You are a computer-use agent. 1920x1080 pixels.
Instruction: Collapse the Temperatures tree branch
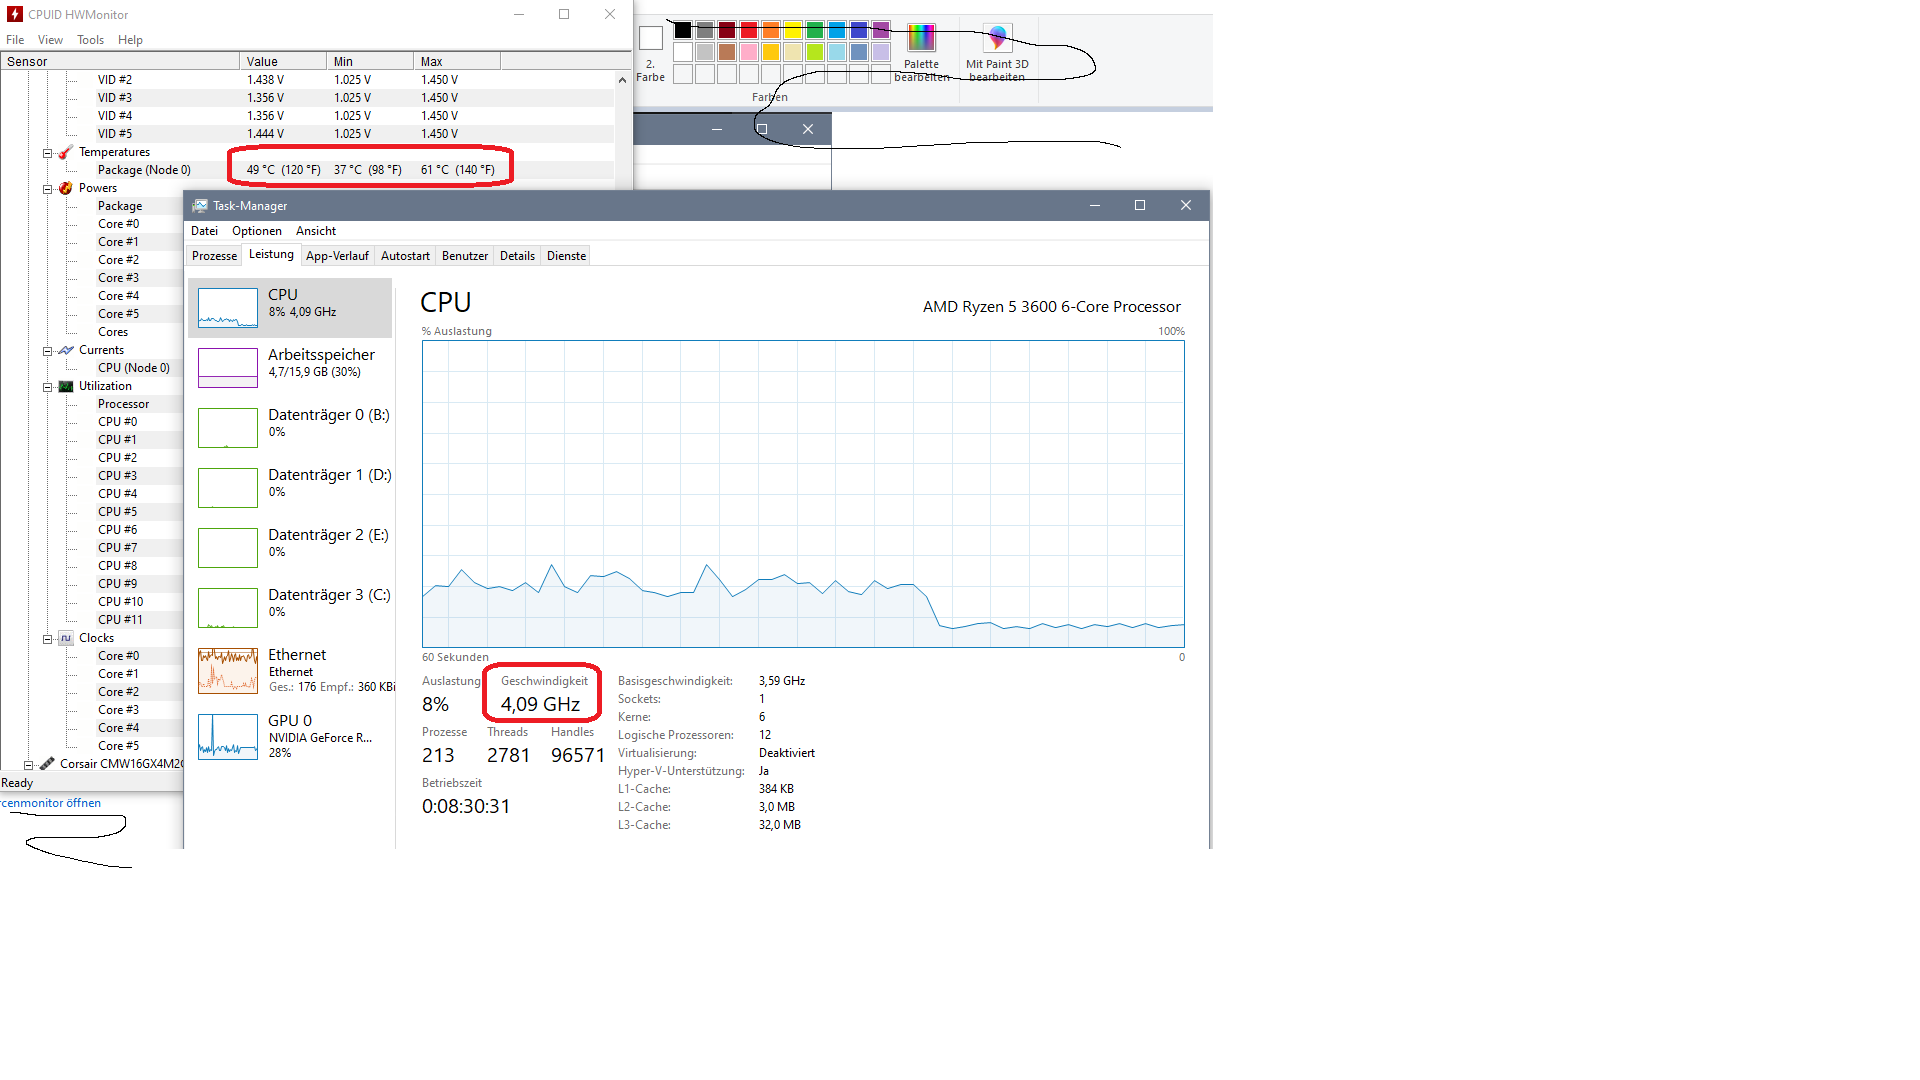tap(48, 152)
